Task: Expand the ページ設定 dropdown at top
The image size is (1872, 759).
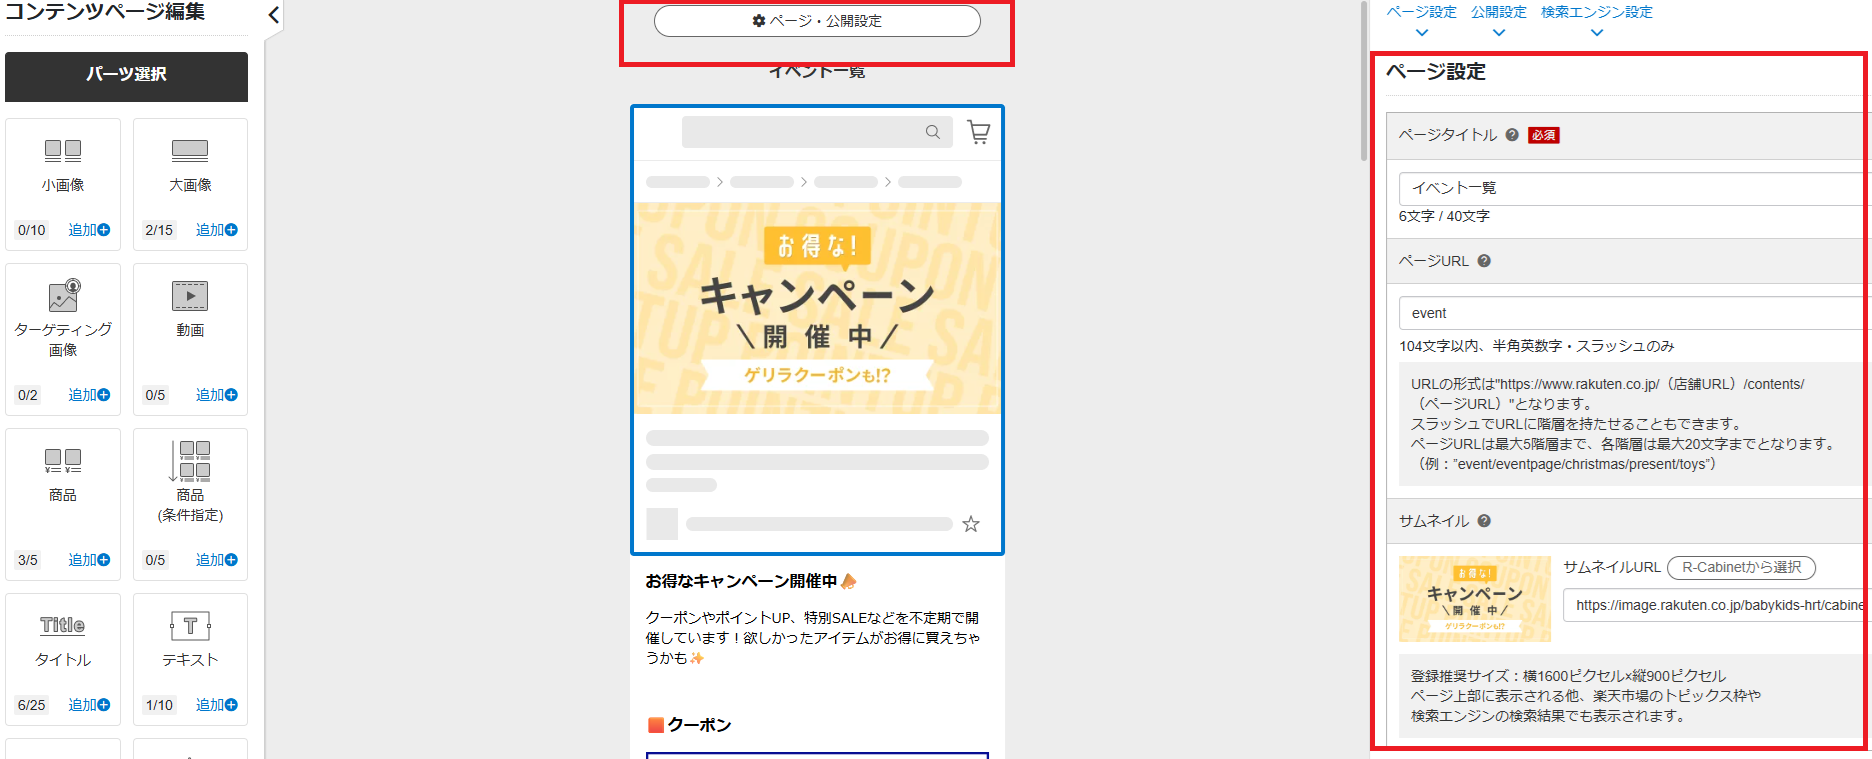Action: click(1421, 20)
